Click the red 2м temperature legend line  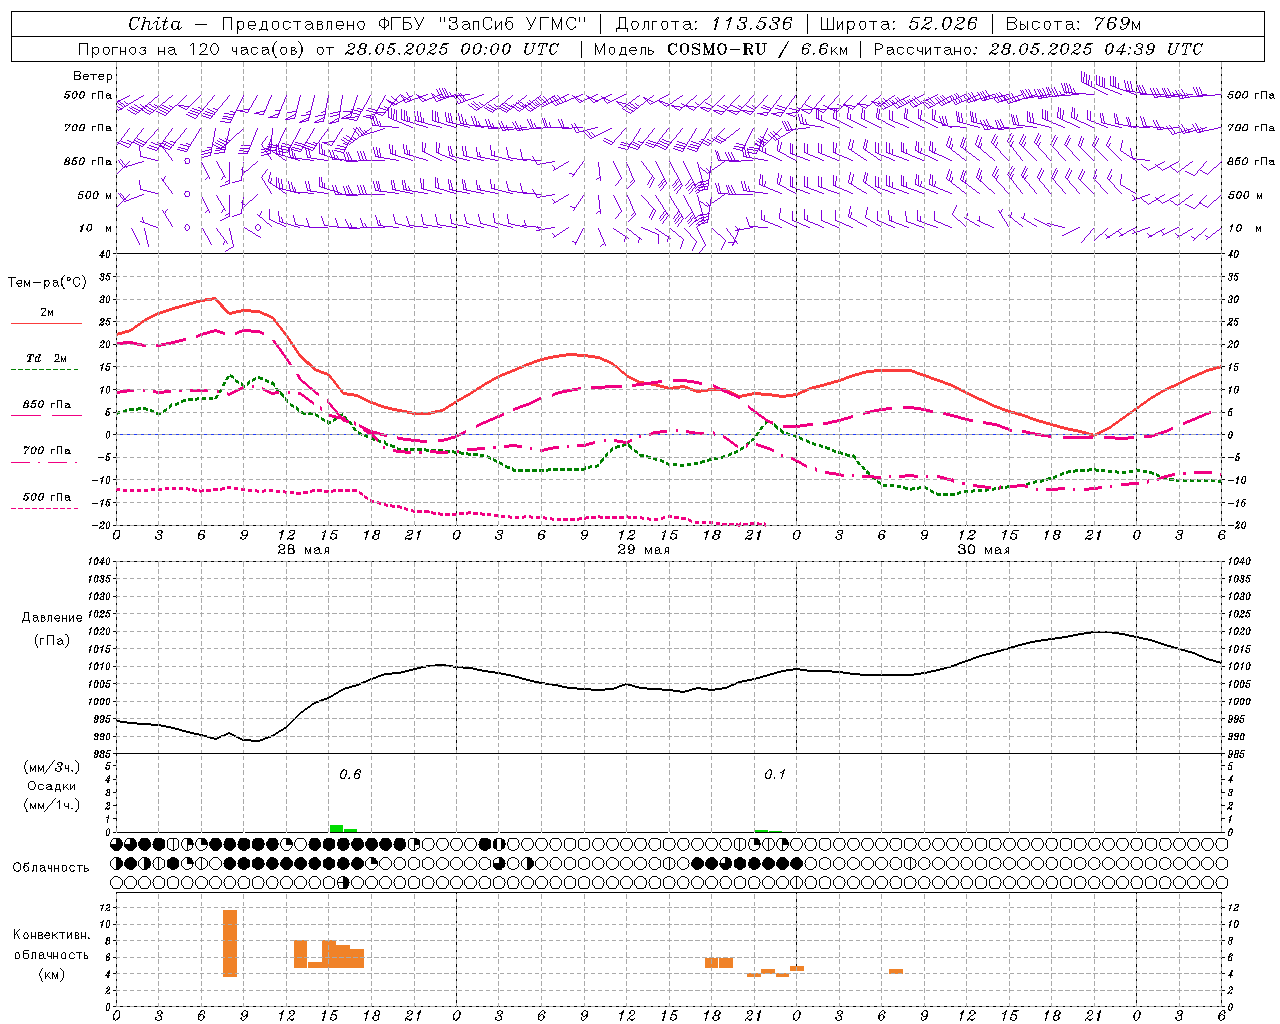(x=46, y=323)
